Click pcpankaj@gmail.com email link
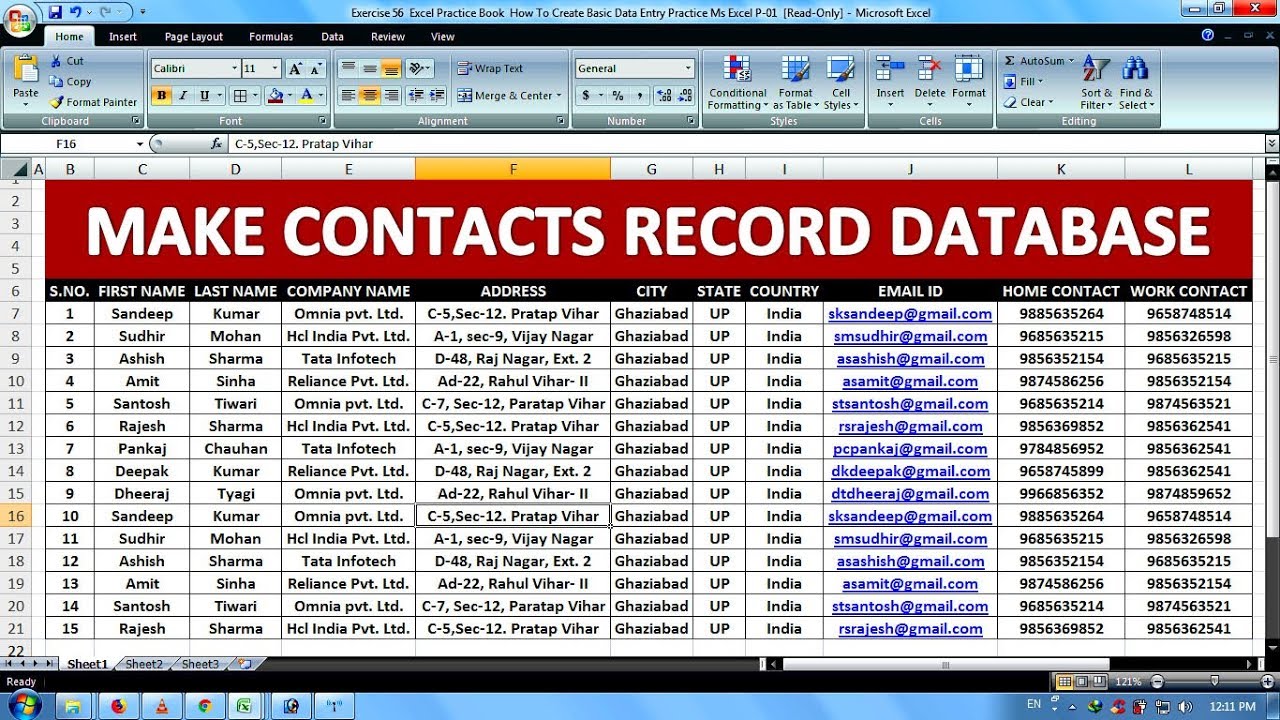This screenshot has height=720, width=1280. pyautogui.click(x=910, y=449)
